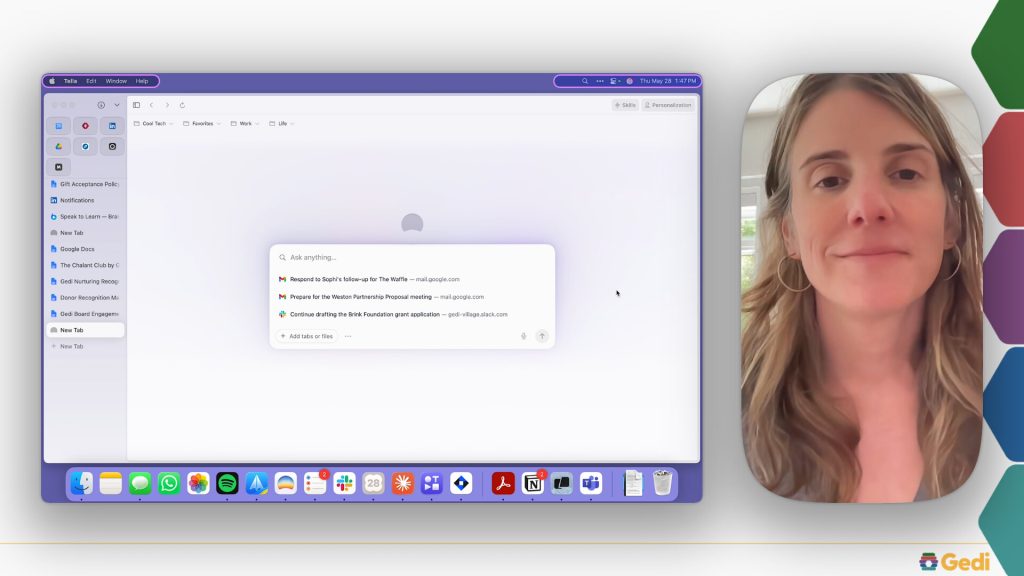Expand the sidebar header chevron menu
This screenshot has height=576, width=1024.
coord(117,105)
